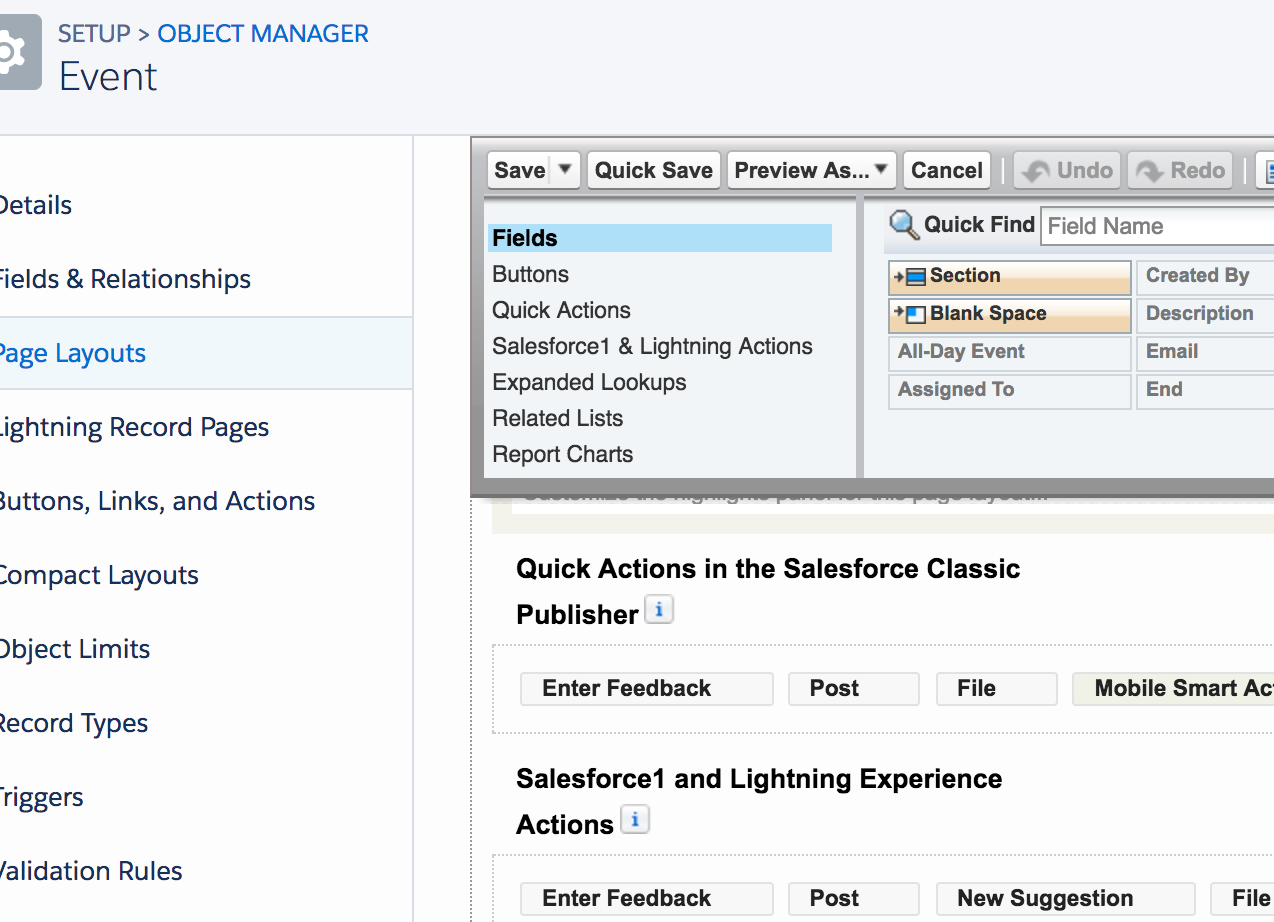This screenshot has width=1274, height=922.
Task: Click the Cancel button
Action: tap(946, 170)
